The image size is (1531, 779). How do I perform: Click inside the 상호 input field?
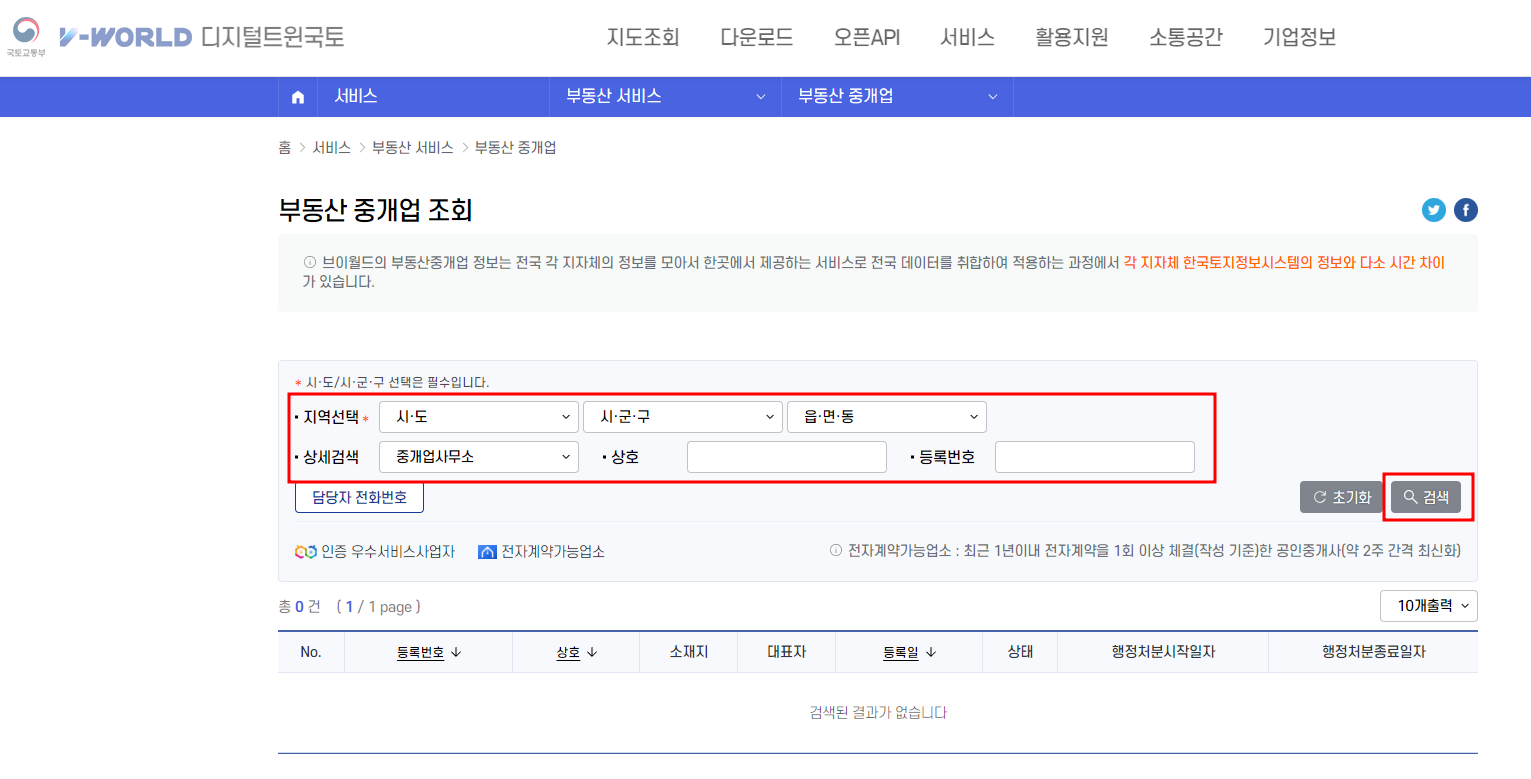[786, 457]
